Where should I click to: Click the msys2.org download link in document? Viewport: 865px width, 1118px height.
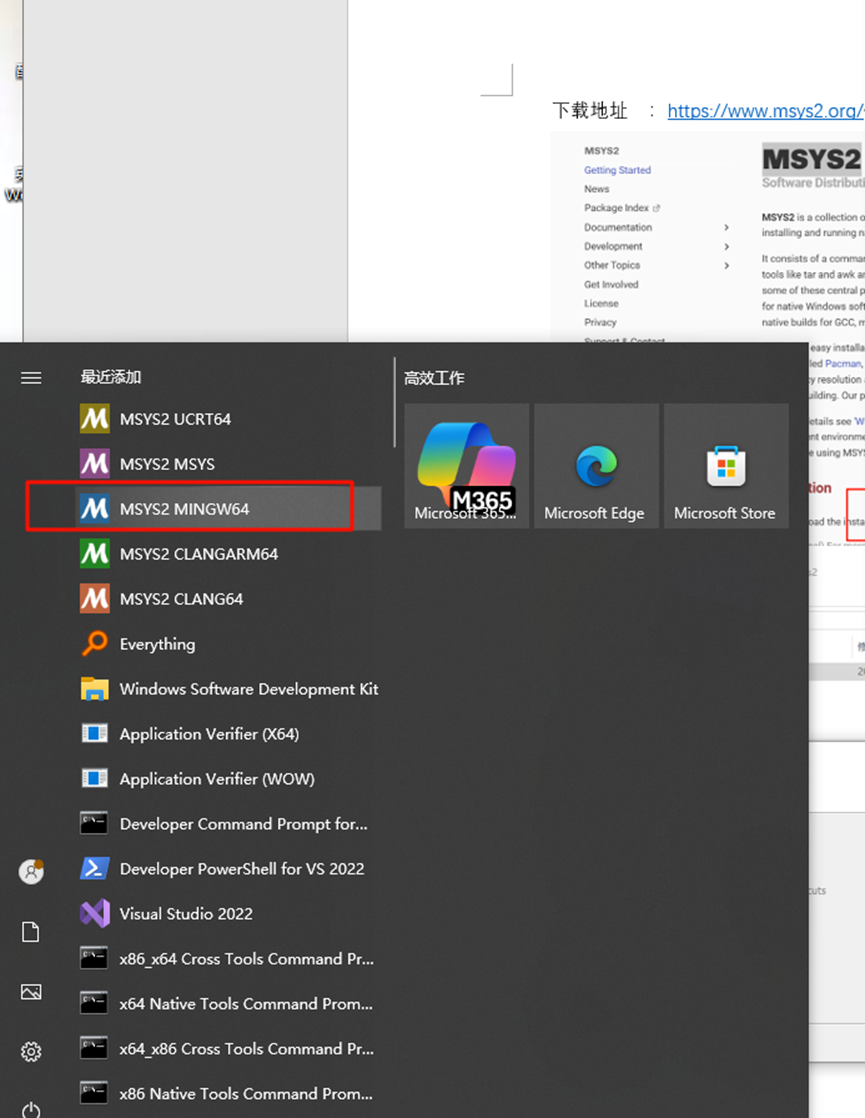[766, 111]
